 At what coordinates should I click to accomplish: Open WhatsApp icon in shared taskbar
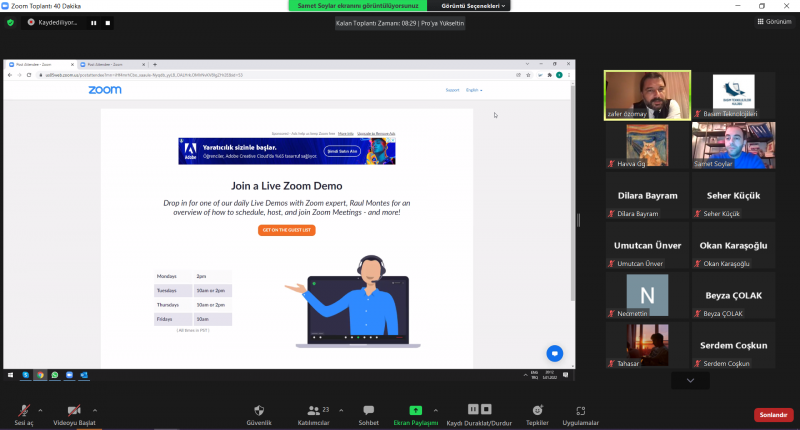tap(55, 375)
